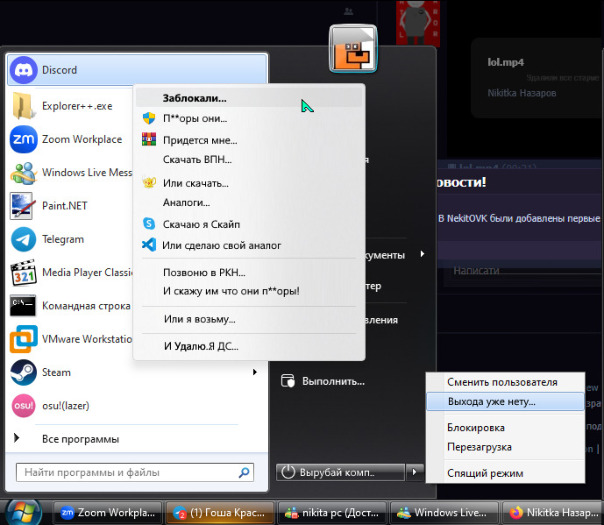Click Skype icon in jump list
604x525 pixels.
point(149,224)
